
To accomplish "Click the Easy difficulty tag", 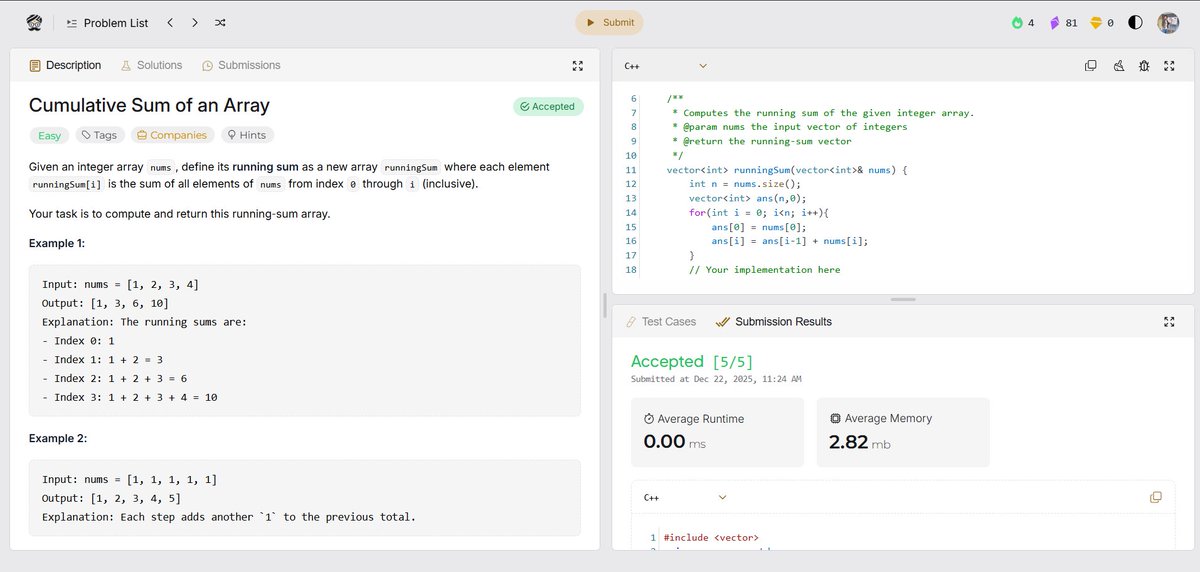I will 49,135.
